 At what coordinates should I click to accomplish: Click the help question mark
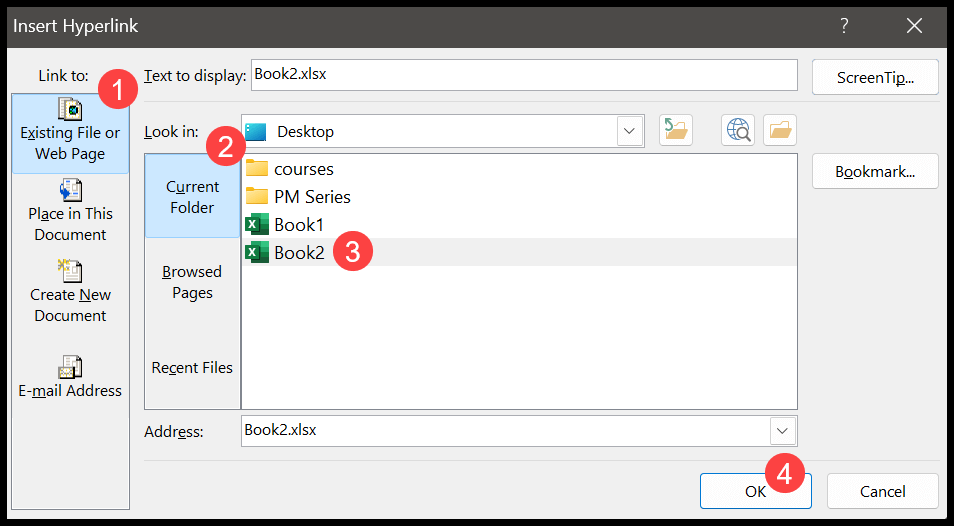[844, 26]
